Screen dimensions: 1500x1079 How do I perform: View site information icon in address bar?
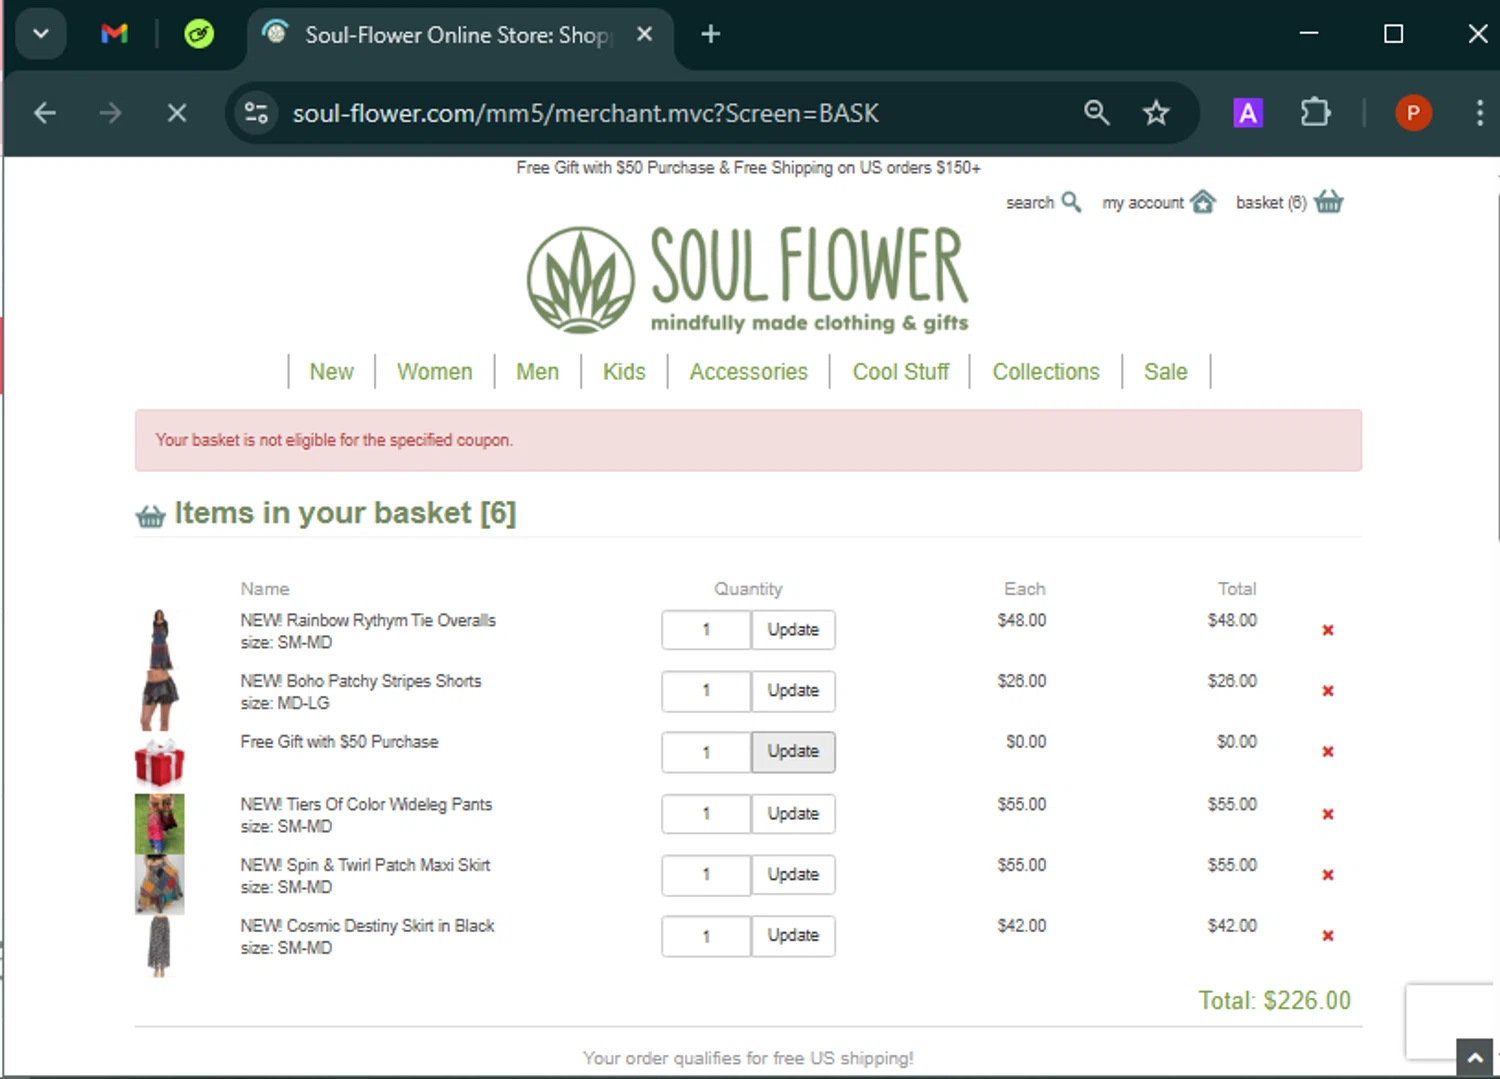point(257,113)
